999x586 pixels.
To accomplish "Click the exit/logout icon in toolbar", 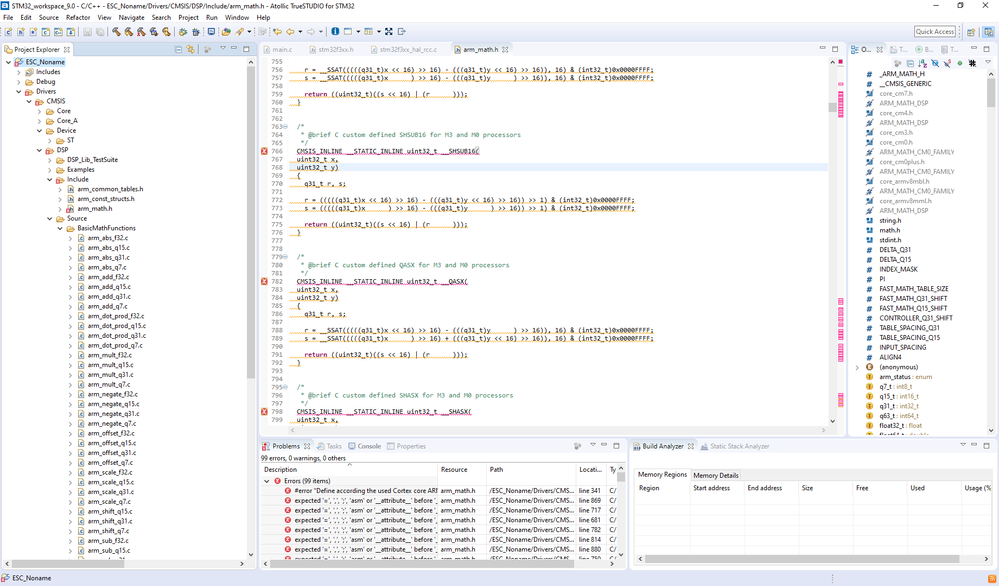I will click(x=402, y=31).
